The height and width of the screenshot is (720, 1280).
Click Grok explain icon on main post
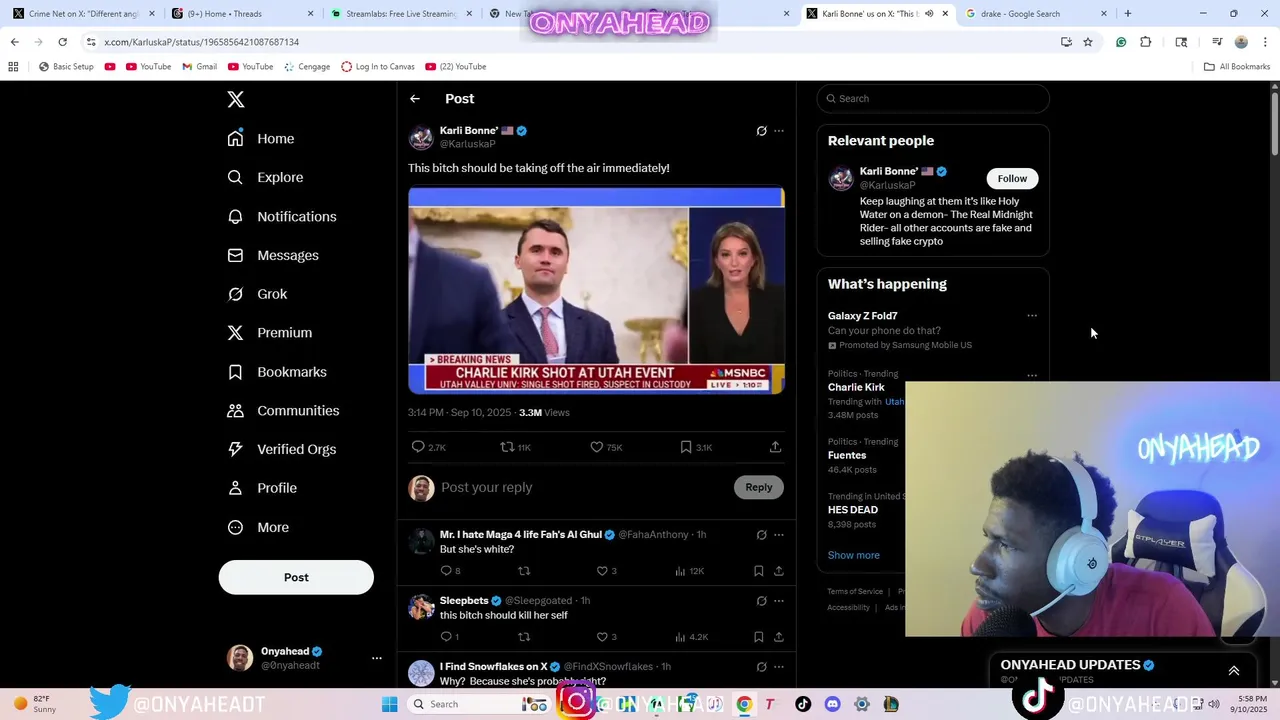[x=761, y=131]
